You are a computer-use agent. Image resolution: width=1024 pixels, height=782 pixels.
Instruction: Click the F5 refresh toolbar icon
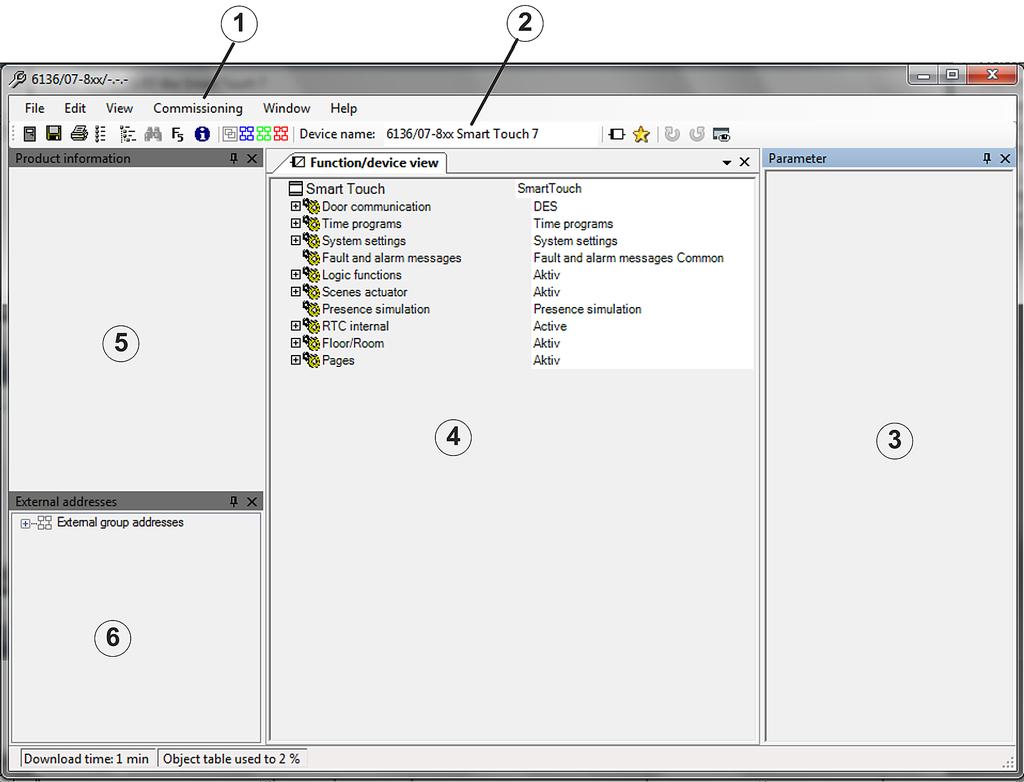tap(178, 135)
